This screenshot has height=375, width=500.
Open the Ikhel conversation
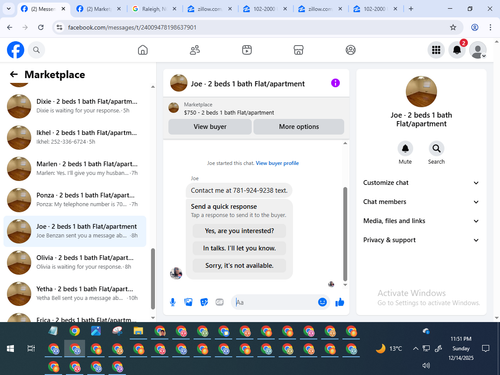pyautogui.click(x=75, y=137)
